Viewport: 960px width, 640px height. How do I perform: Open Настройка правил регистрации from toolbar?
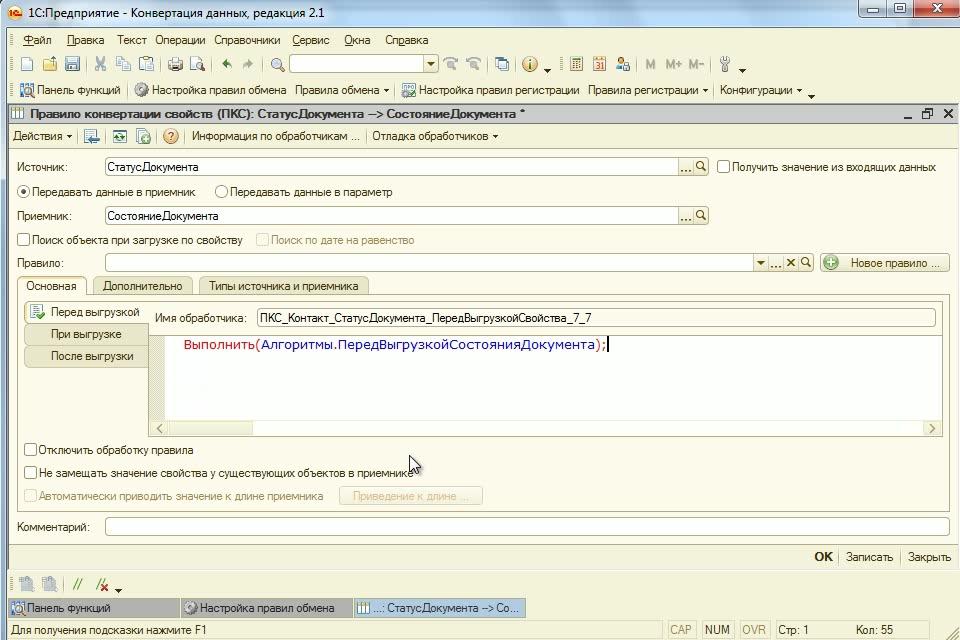(x=490, y=90)
